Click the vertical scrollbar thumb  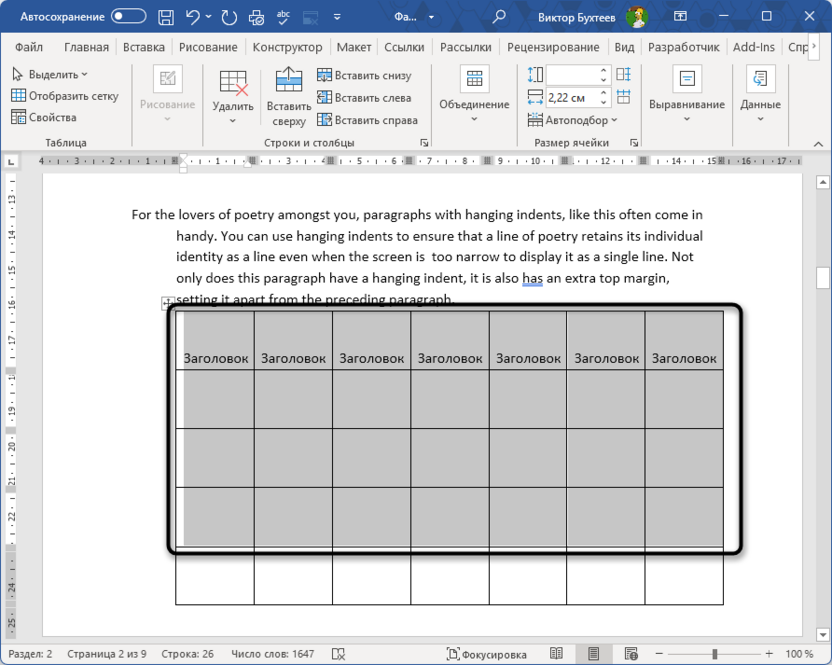click(x=822, y=278)
